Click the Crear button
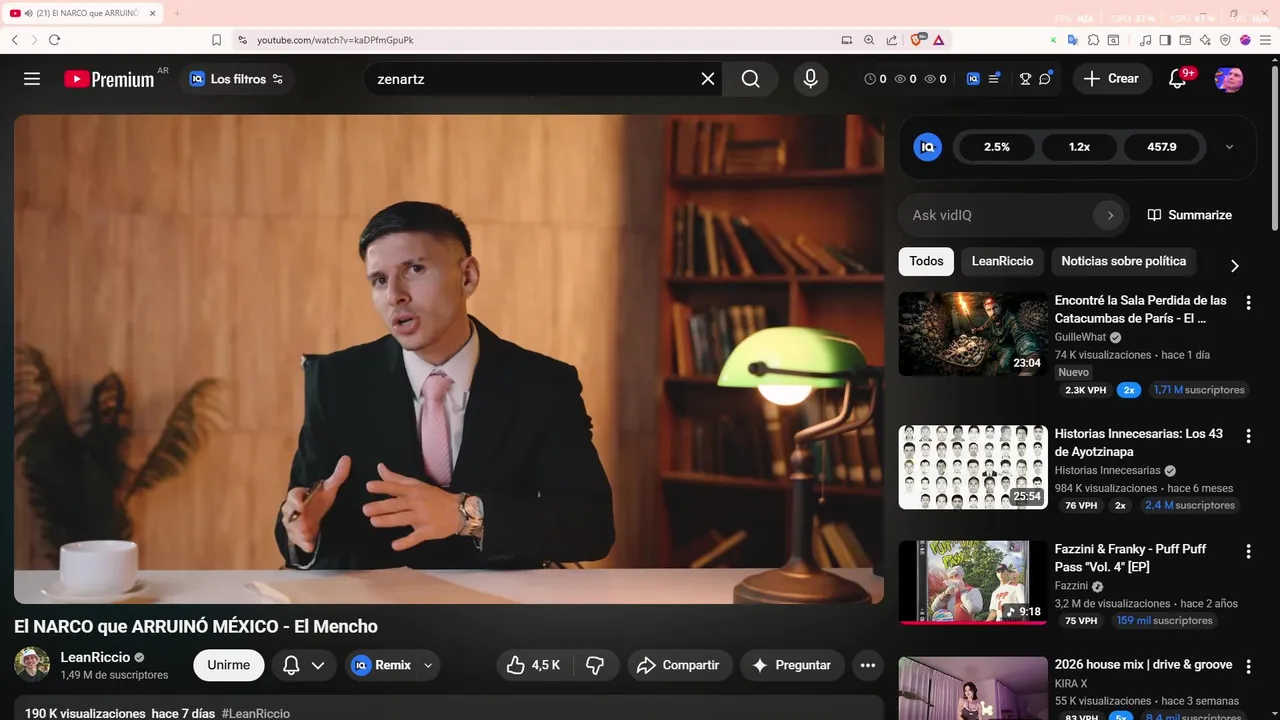The image size is (1280, 720). click(1111, 79)
